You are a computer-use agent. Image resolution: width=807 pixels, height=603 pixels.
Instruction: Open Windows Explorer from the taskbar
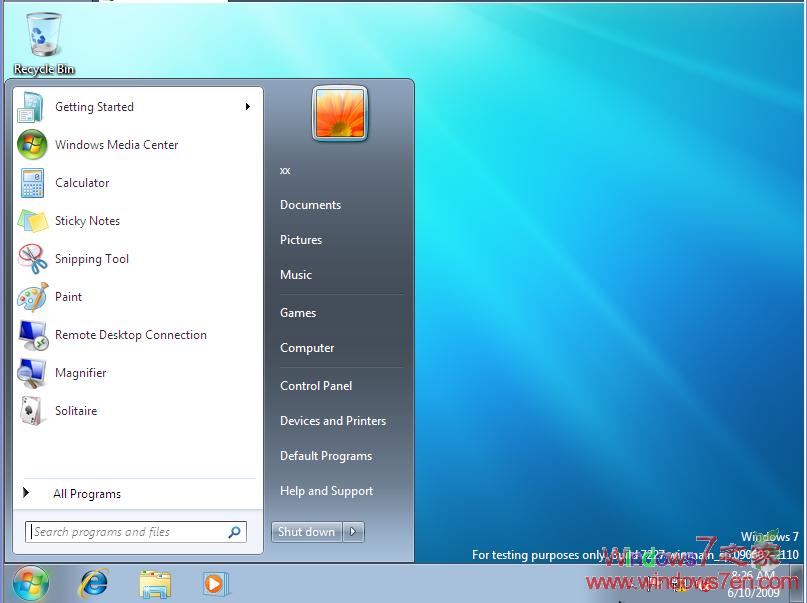[x=155, y=582]
